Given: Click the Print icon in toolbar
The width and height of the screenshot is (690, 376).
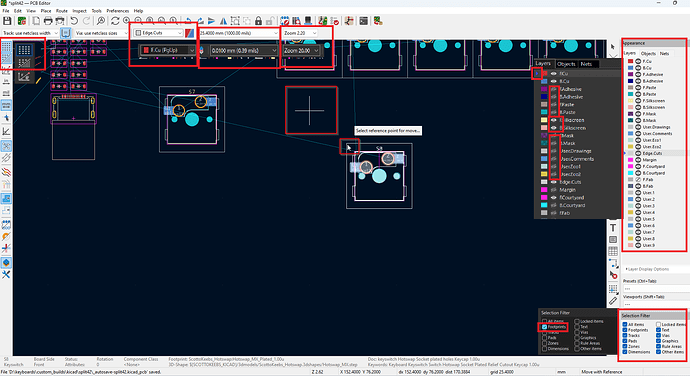Looking at the screenshot, I should [48, 21].
